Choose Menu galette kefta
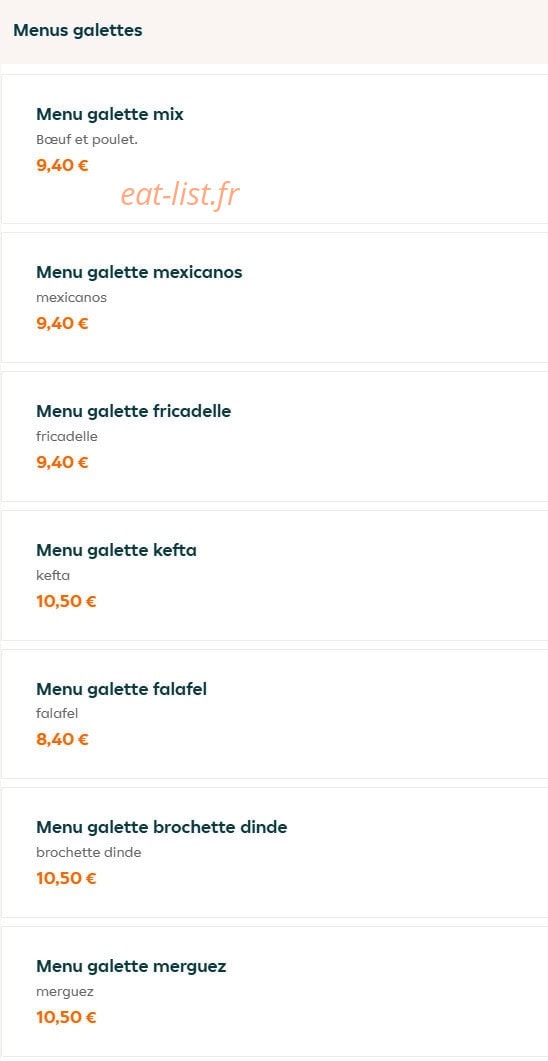The height and width of the screenshot is (1061, 548). tap(274, 575)
